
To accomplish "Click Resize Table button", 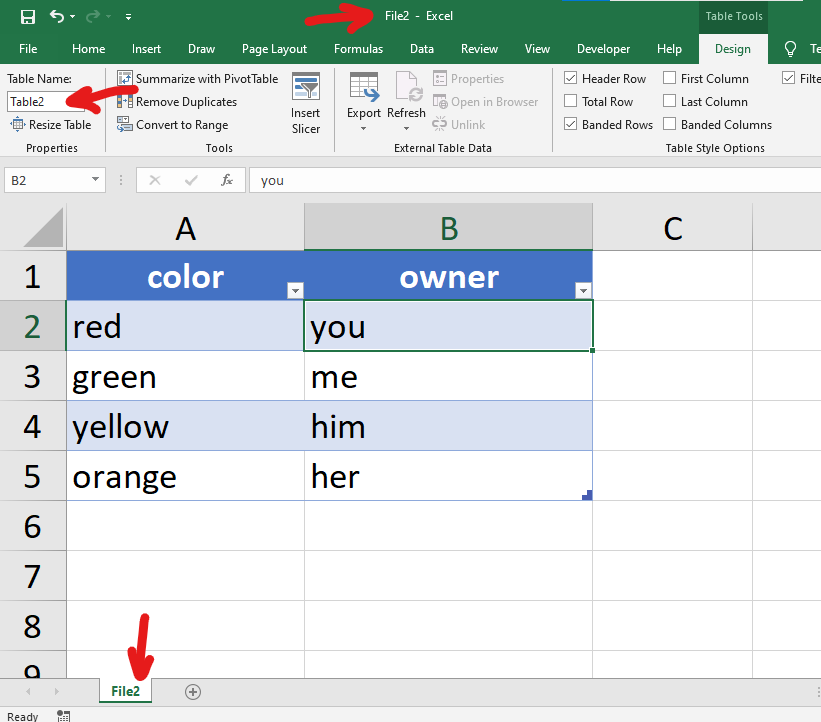I will pos(51,125).
